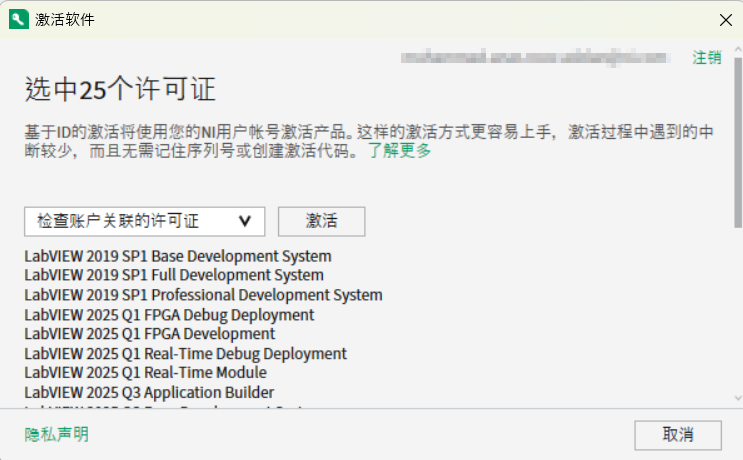Image resolution: width=743 pixels, height=460 pixels.
Task: Pick LabVIEW 2025 Q1 FPGA Development entry
Action: (149, 333)
